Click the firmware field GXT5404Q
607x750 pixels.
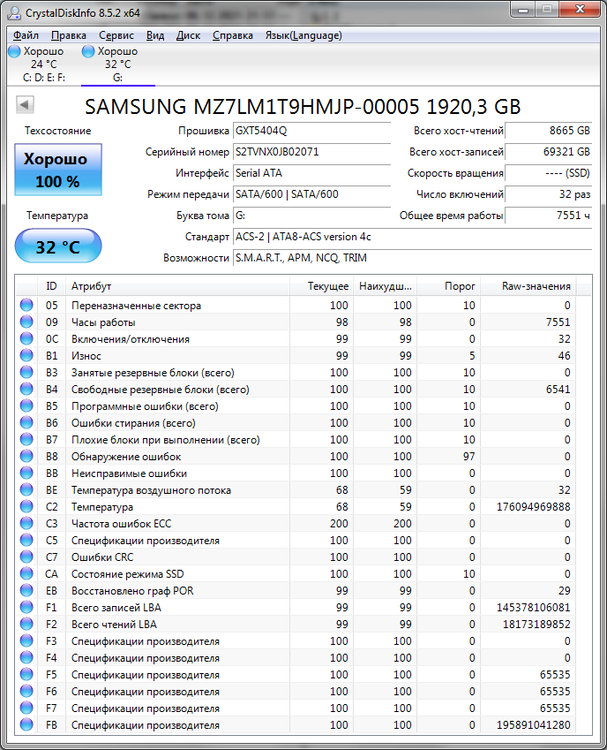point(311,131)
